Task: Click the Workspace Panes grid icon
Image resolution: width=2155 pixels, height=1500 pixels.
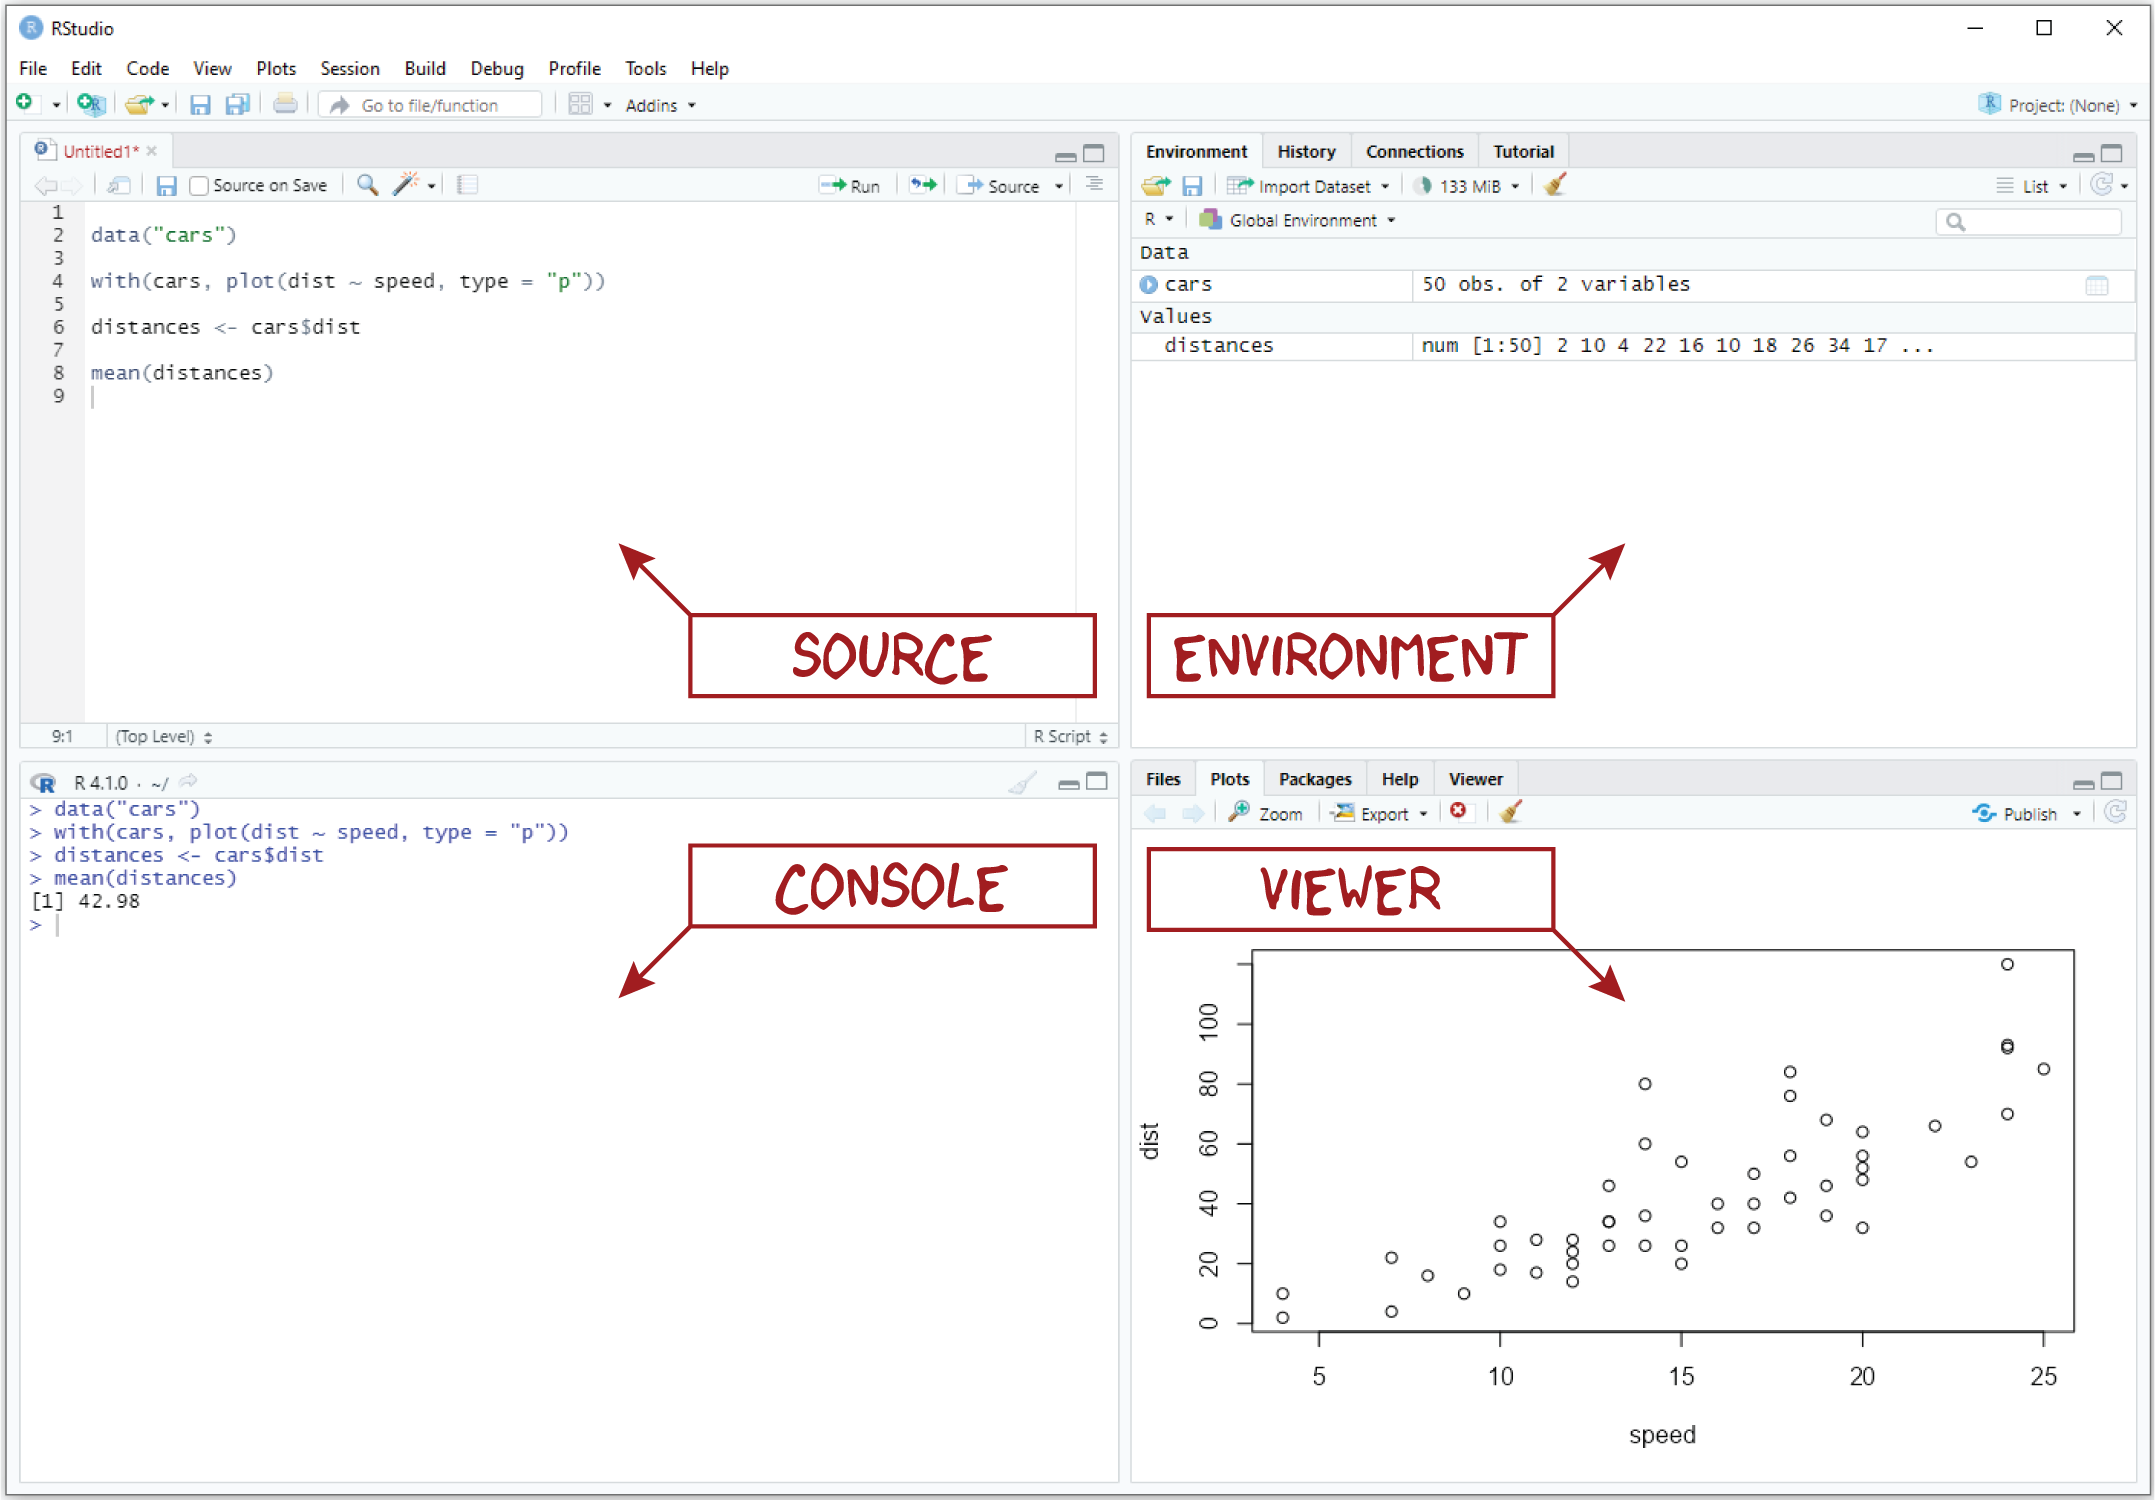Action: tap(580, 104)
